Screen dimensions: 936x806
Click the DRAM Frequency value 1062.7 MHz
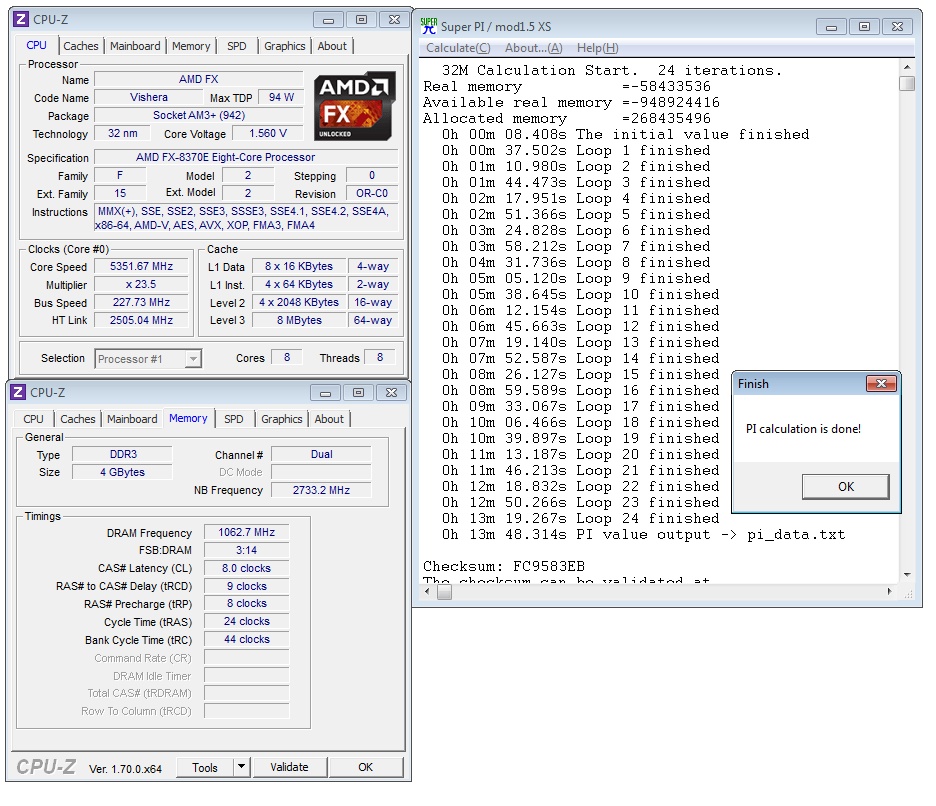247,532
